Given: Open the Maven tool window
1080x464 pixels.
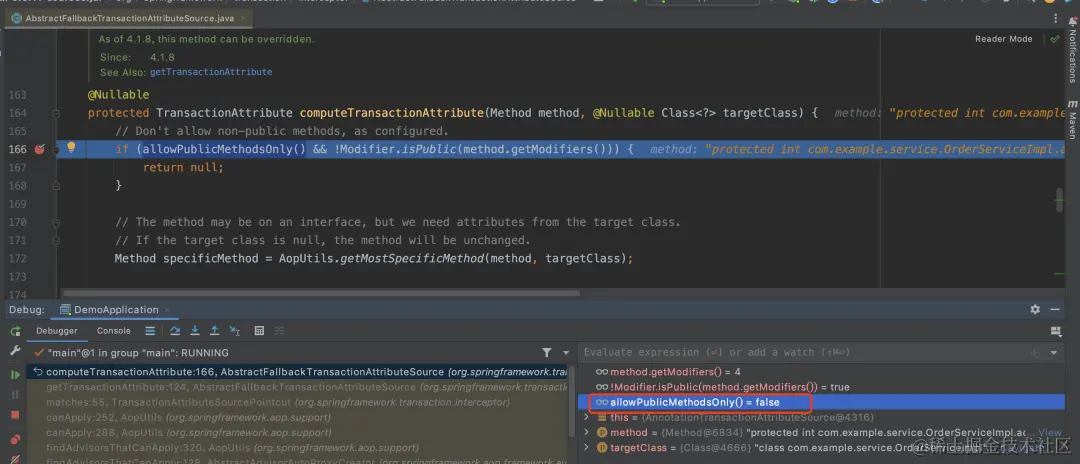Looking at the screenshot, I should 1072,119.
